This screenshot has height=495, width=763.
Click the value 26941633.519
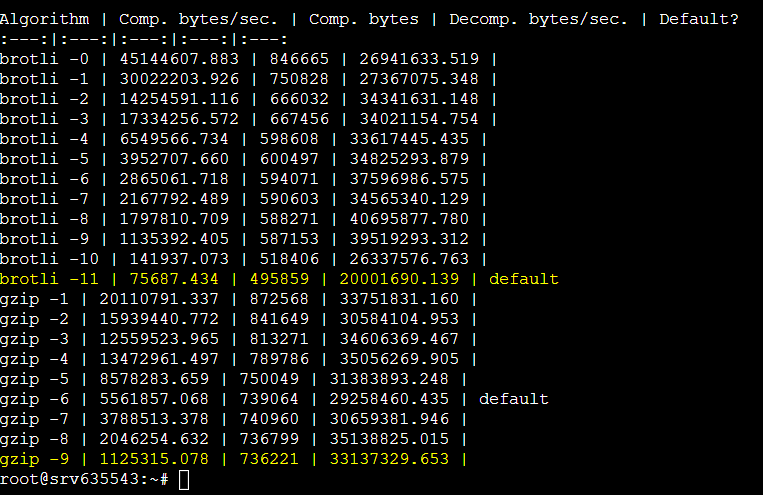tap(419, 59)
